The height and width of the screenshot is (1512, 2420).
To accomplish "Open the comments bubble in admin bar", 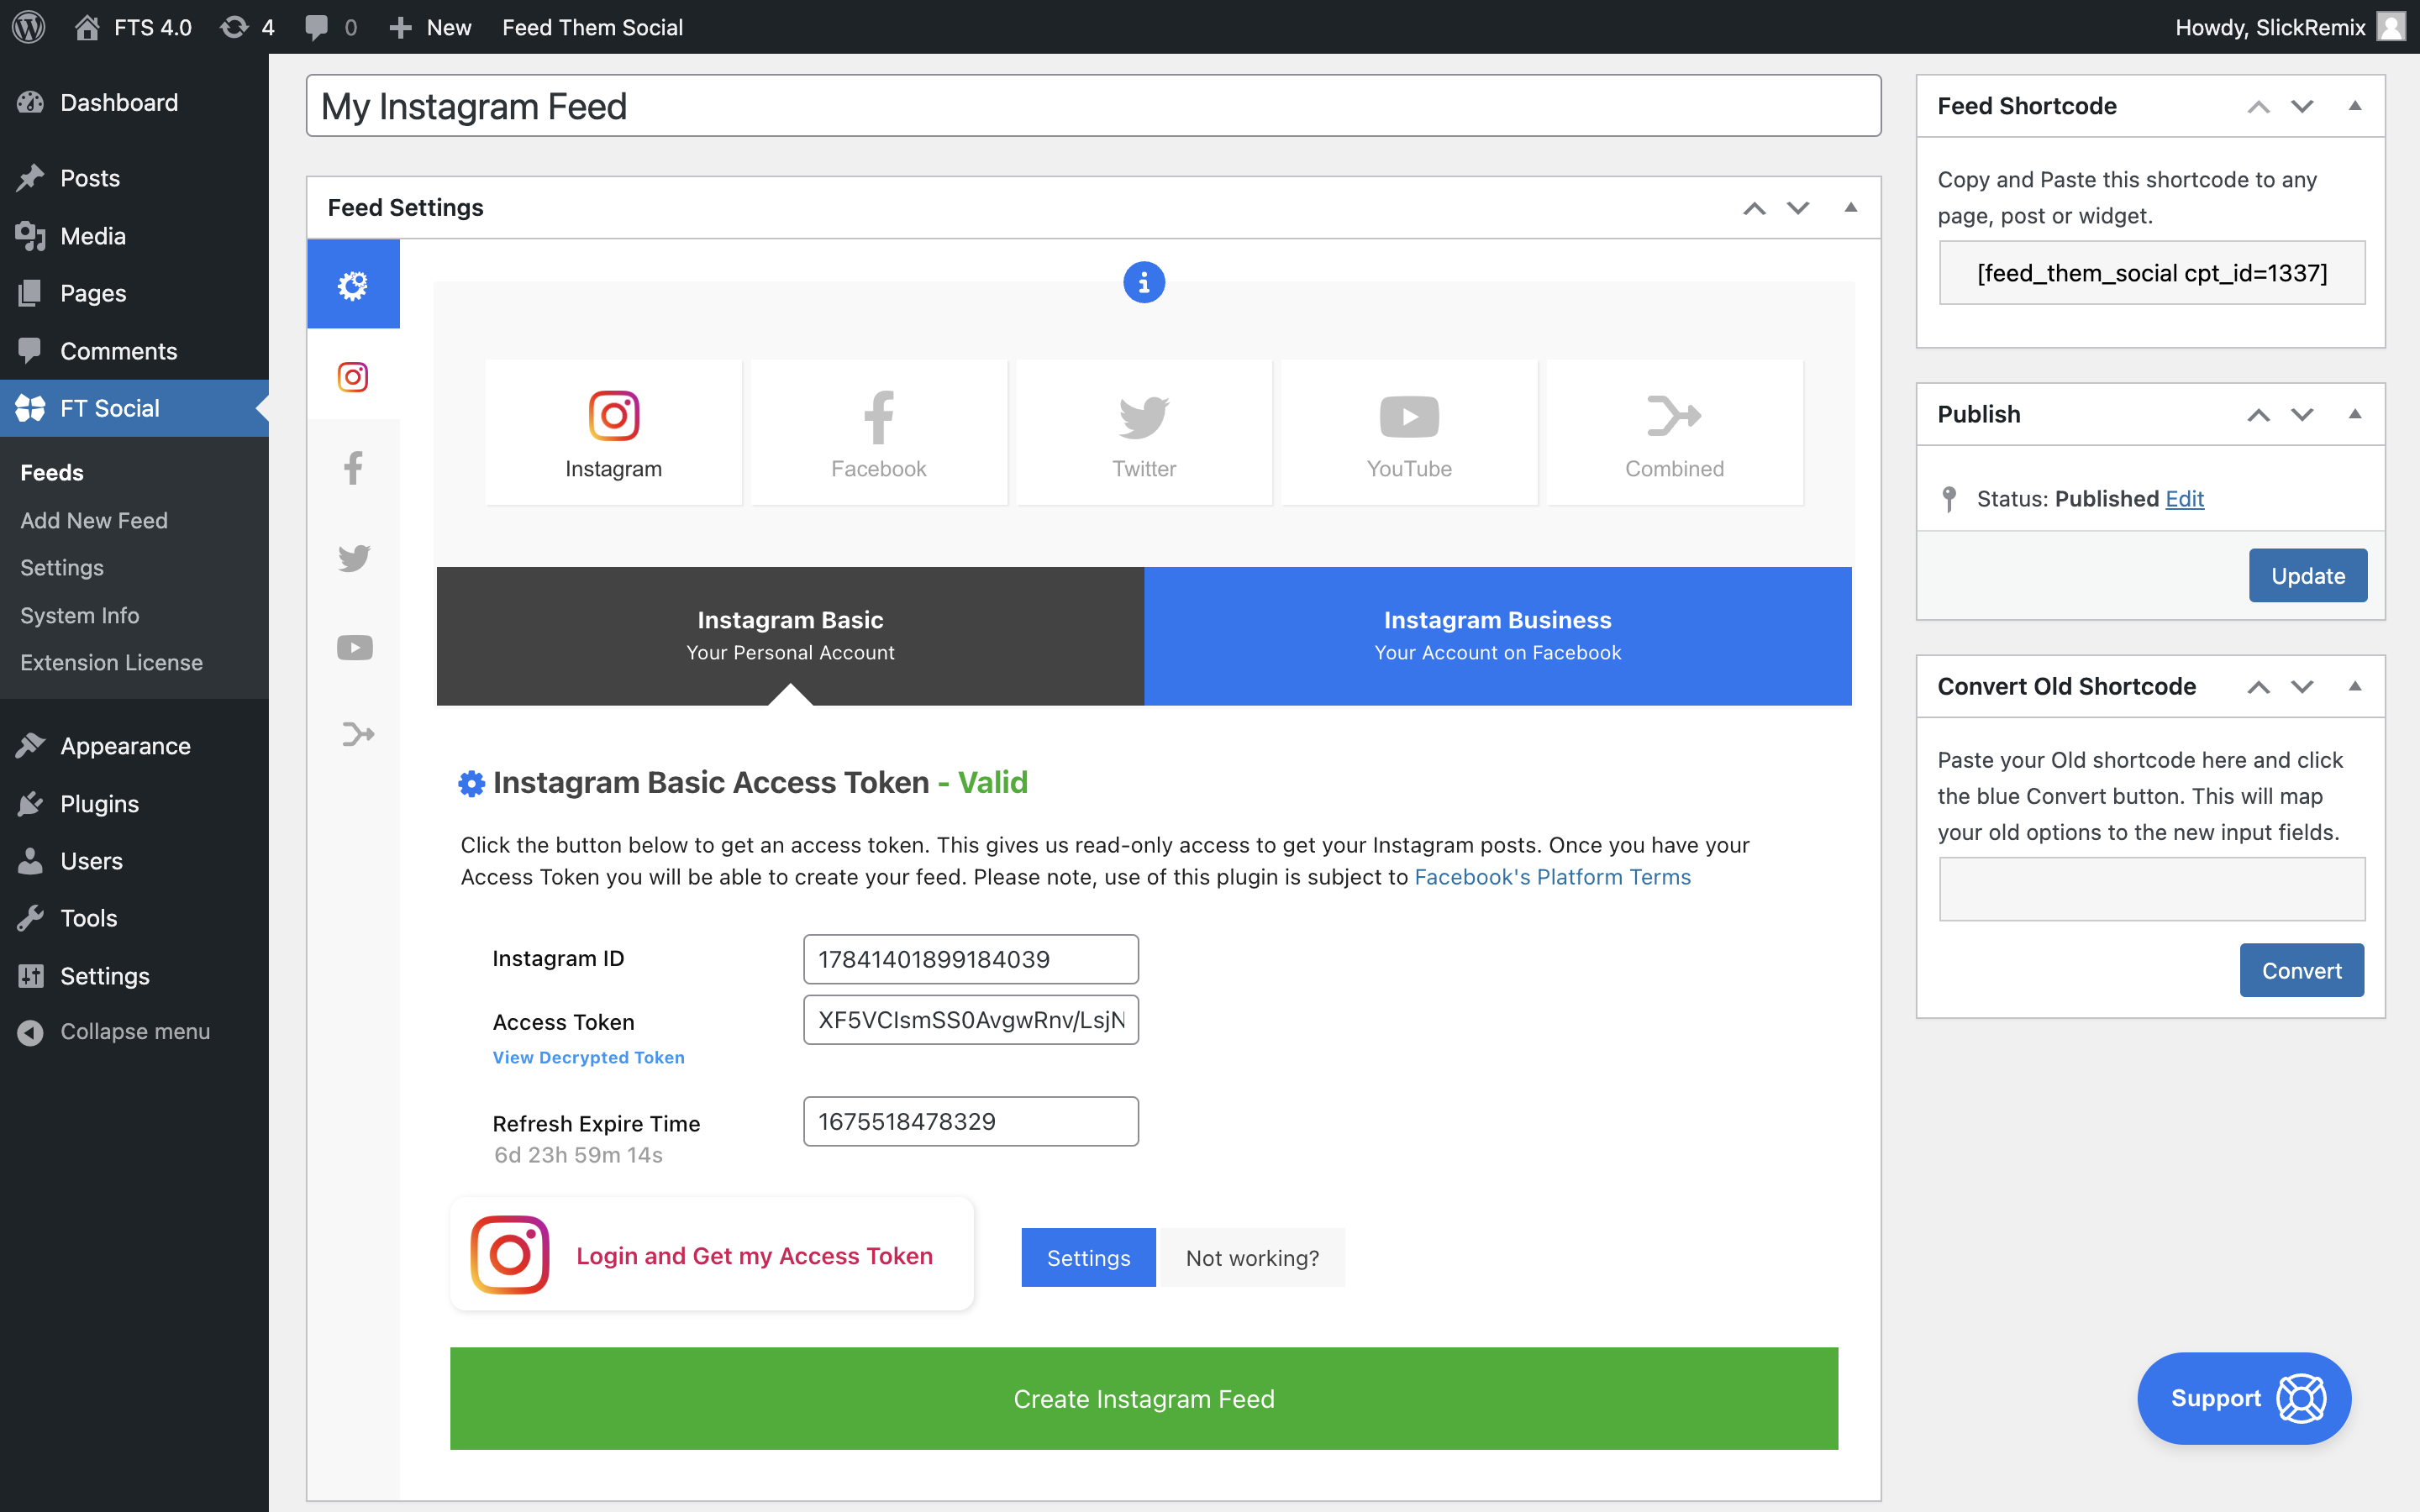I will tap(330, 27).
